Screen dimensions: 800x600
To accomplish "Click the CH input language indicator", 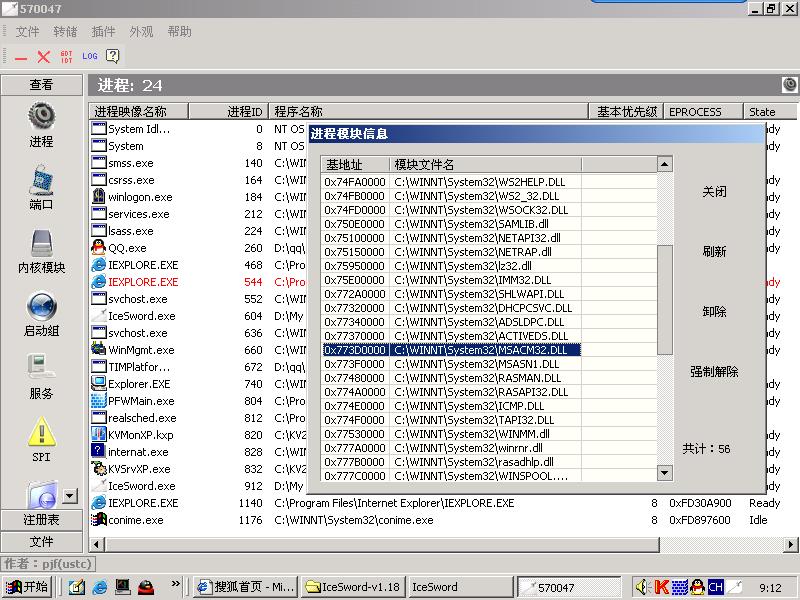I will tap(715, 587).
